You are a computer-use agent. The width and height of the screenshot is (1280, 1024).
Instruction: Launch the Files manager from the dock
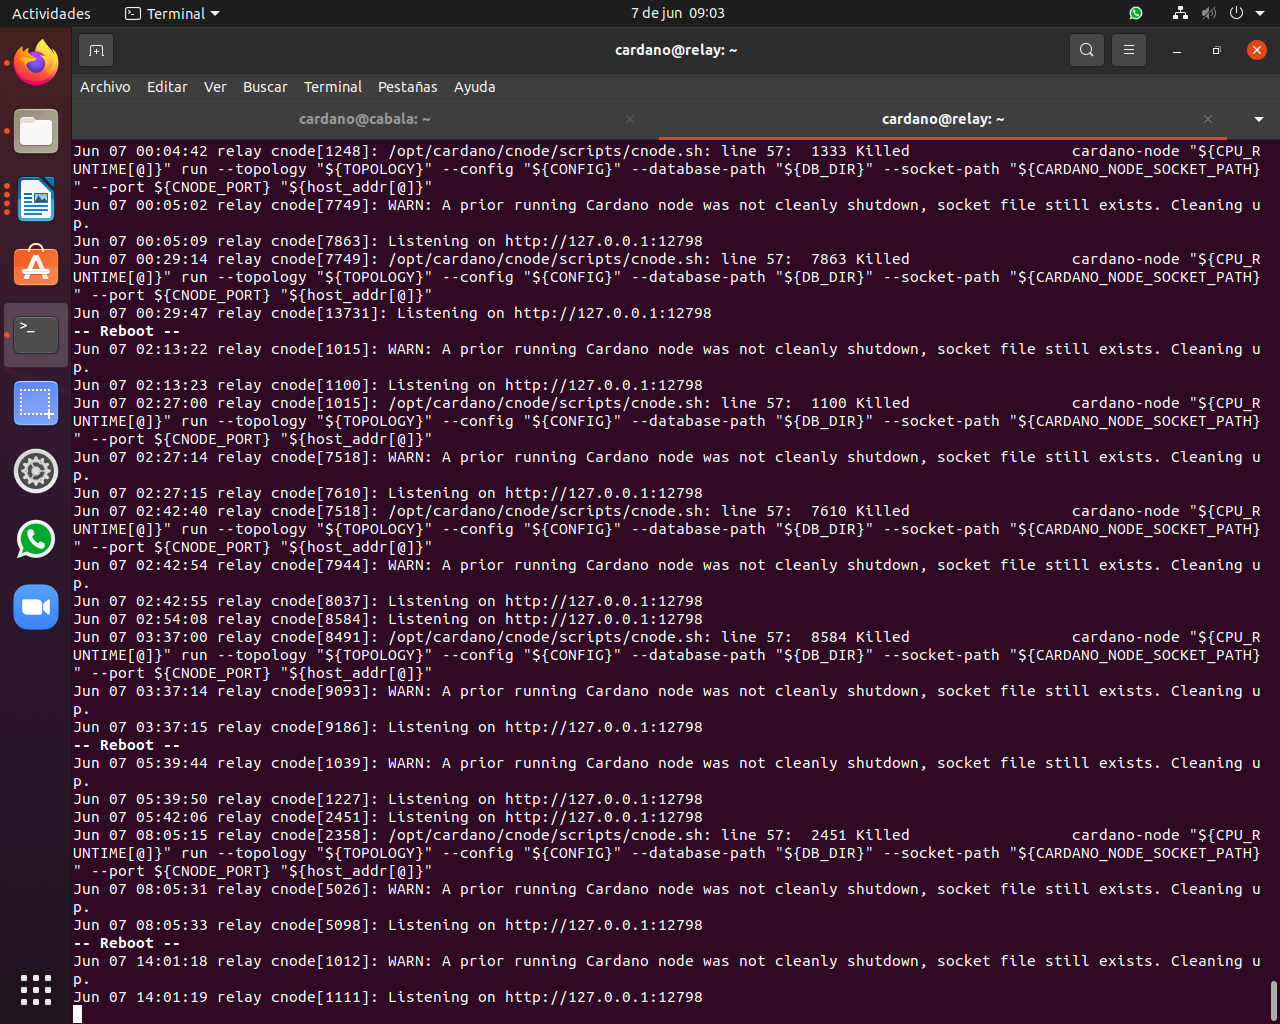[36, 131]
